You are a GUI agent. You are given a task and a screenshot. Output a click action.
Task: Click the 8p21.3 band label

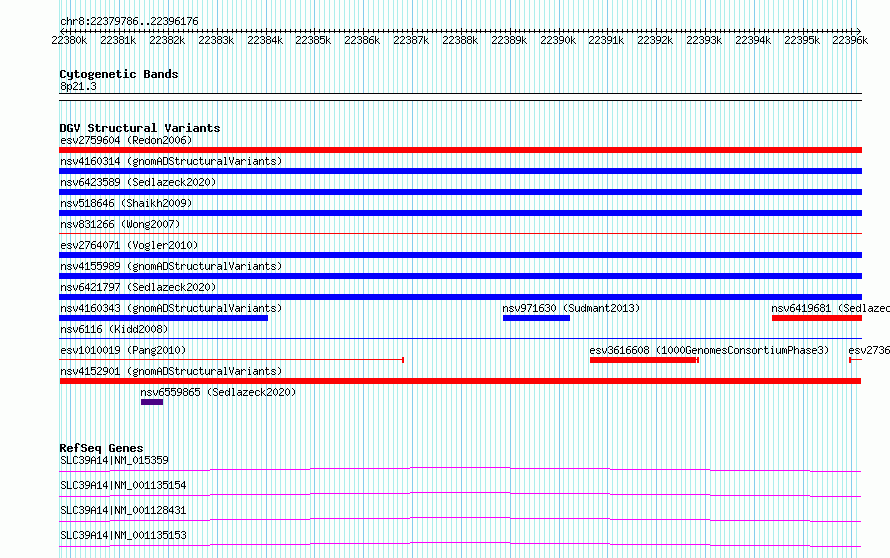click(78, 86)
